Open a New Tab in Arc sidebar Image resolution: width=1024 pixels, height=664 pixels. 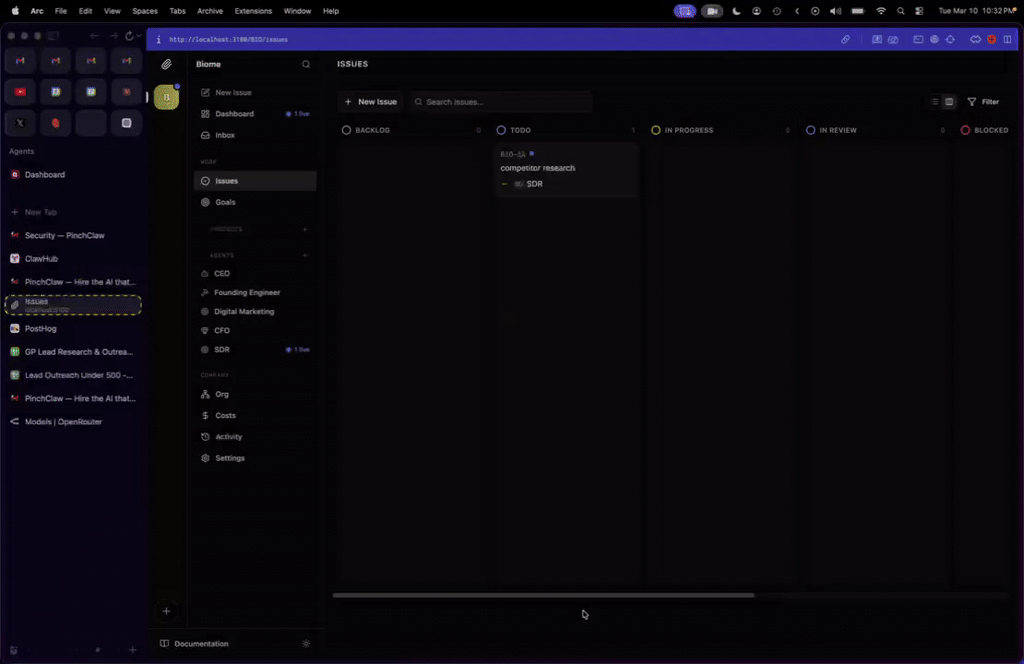(x=73, y=212)
